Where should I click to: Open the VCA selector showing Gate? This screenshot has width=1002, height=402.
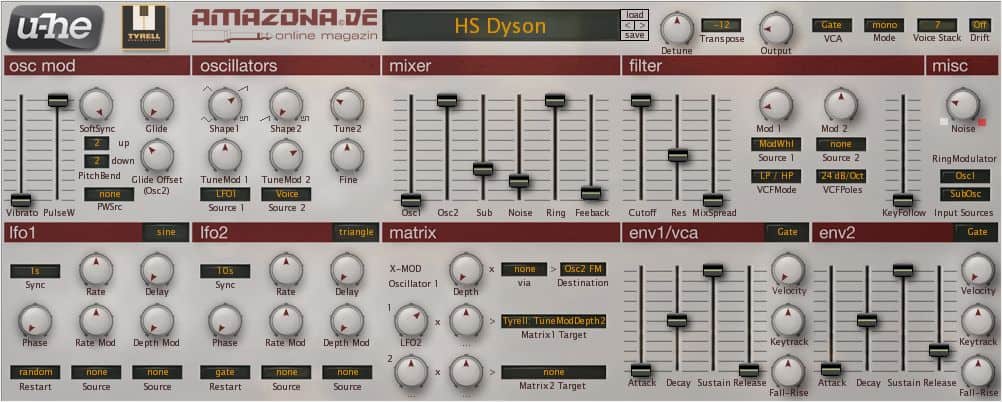click(x=831, y=25)
